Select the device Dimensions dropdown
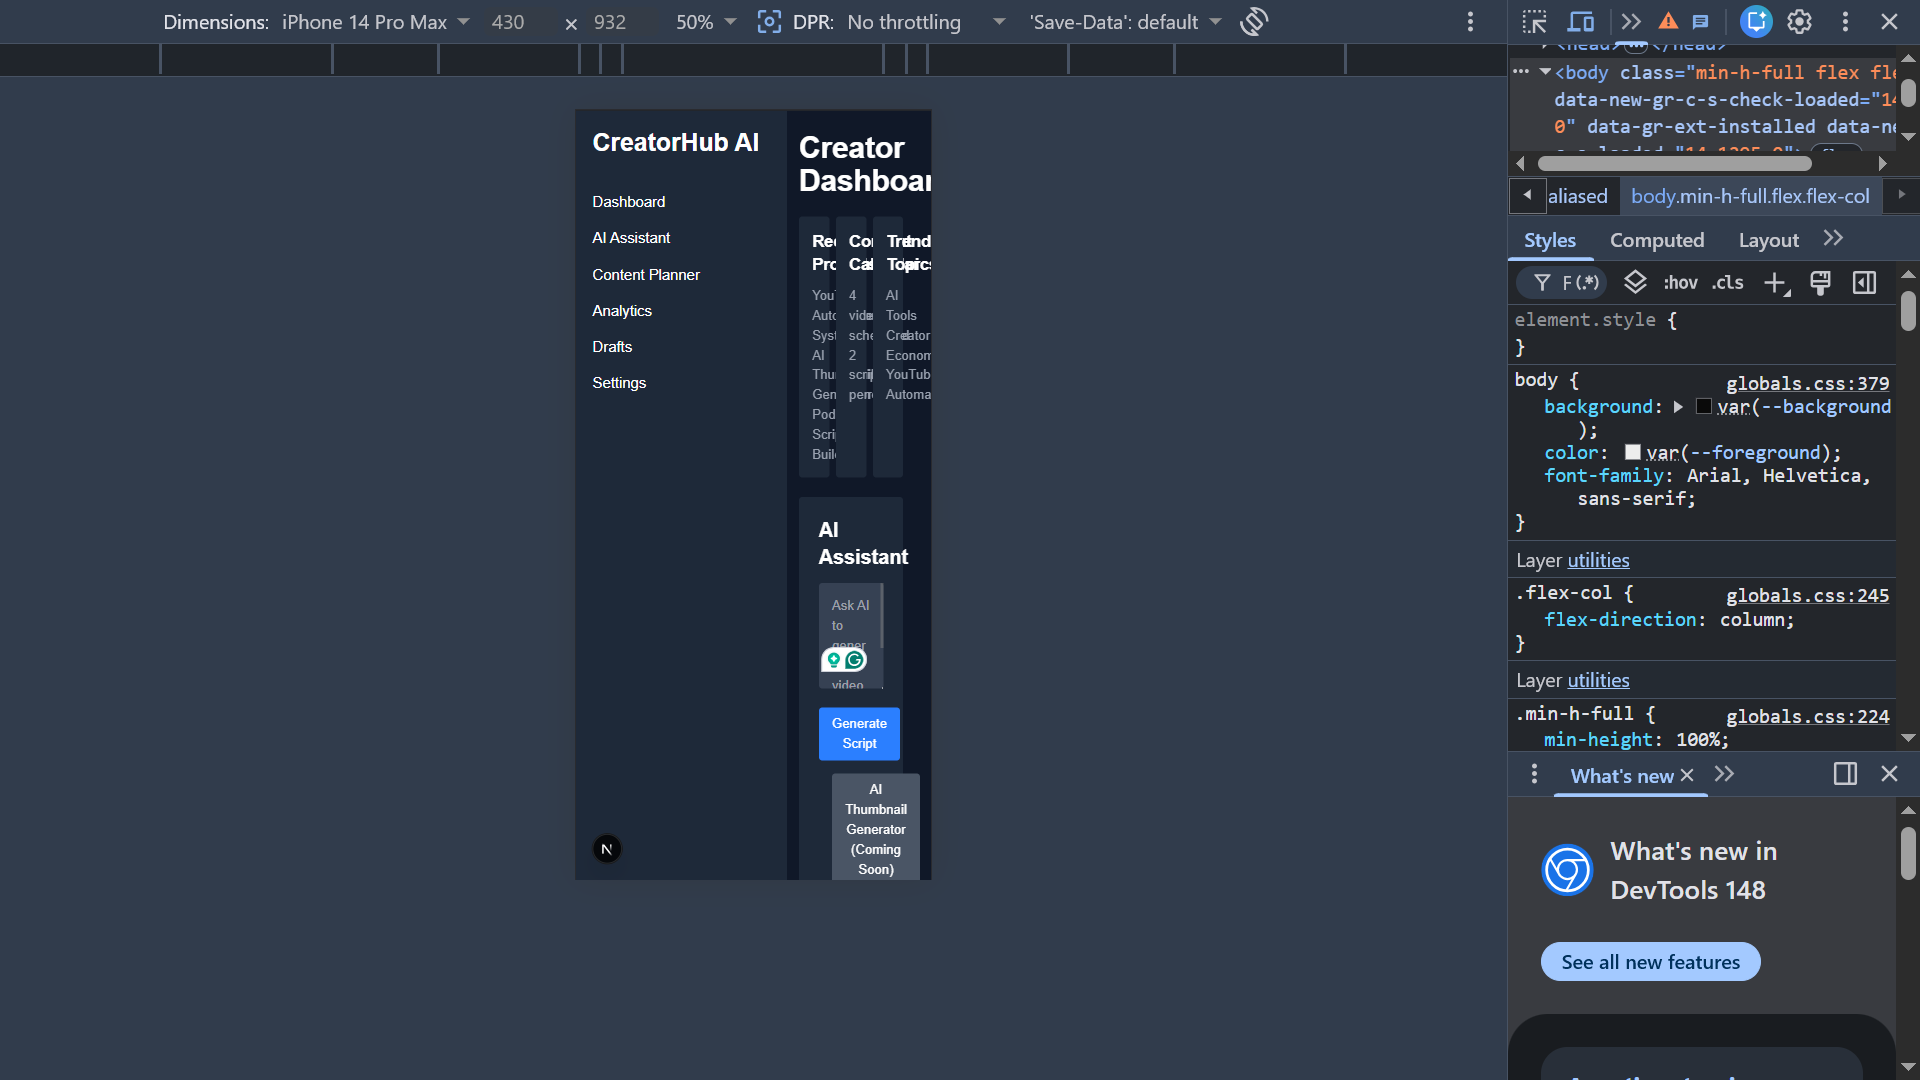Viewport: 1920px width, 1080px height. [x=376, y=22]
